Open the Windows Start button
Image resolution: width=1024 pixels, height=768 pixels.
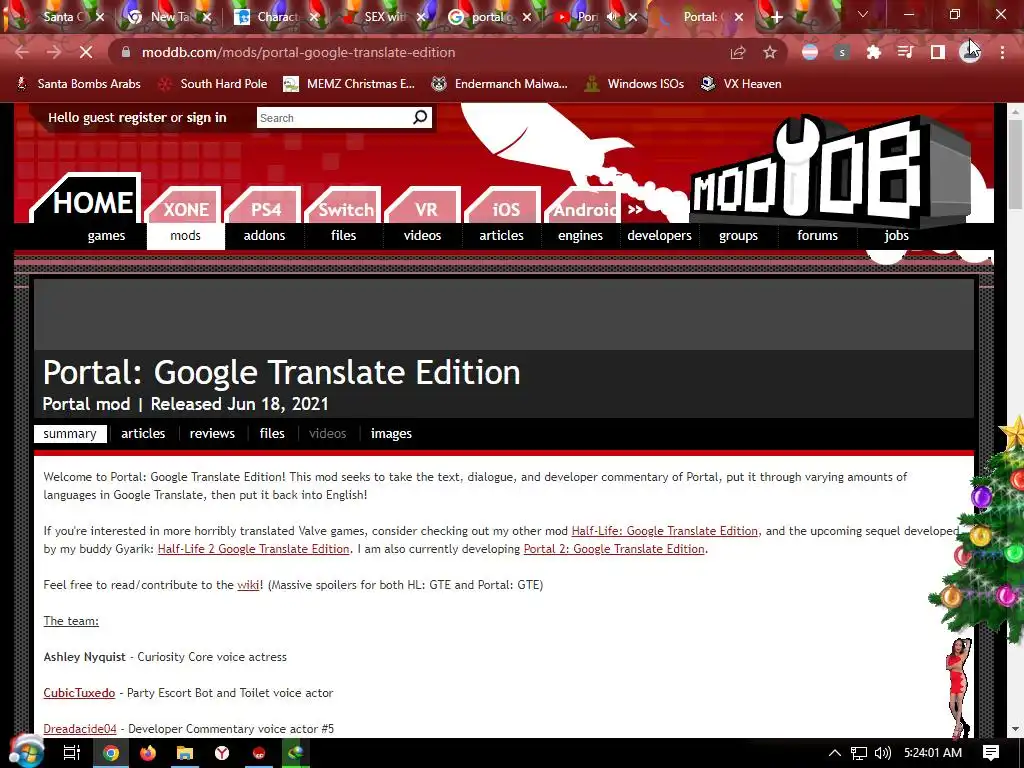pyautogui.click(x=26, y=752)
